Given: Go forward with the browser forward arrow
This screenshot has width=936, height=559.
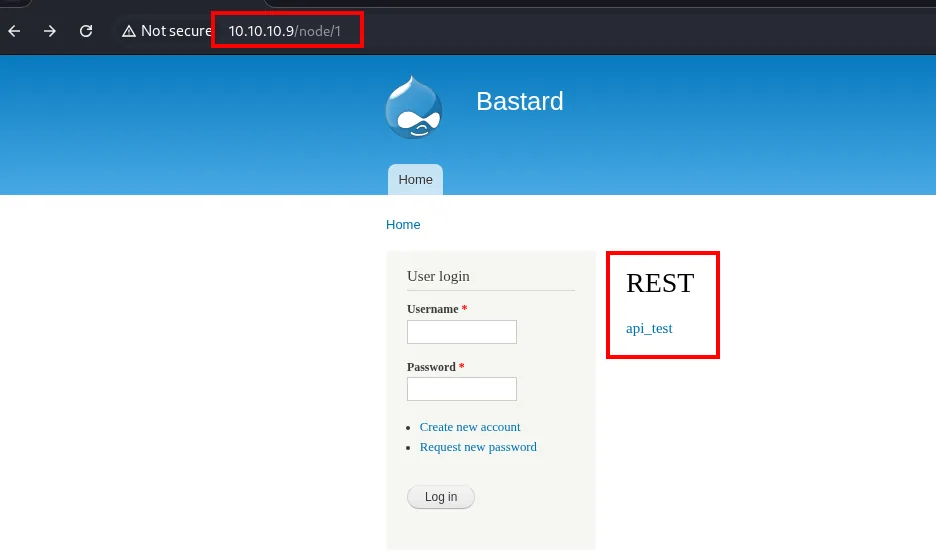Looking at the screenshot, I should (x=50, y=31).
